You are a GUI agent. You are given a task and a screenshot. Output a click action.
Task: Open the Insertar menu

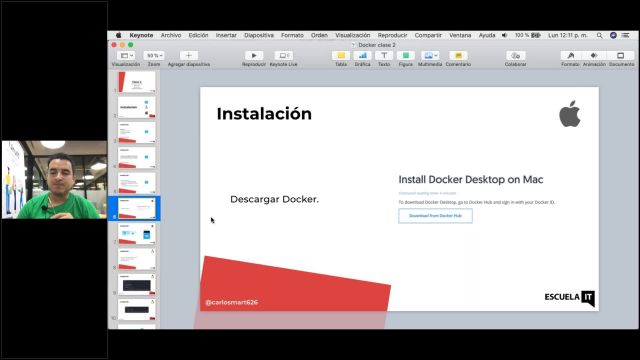click(x=226, y=36)
